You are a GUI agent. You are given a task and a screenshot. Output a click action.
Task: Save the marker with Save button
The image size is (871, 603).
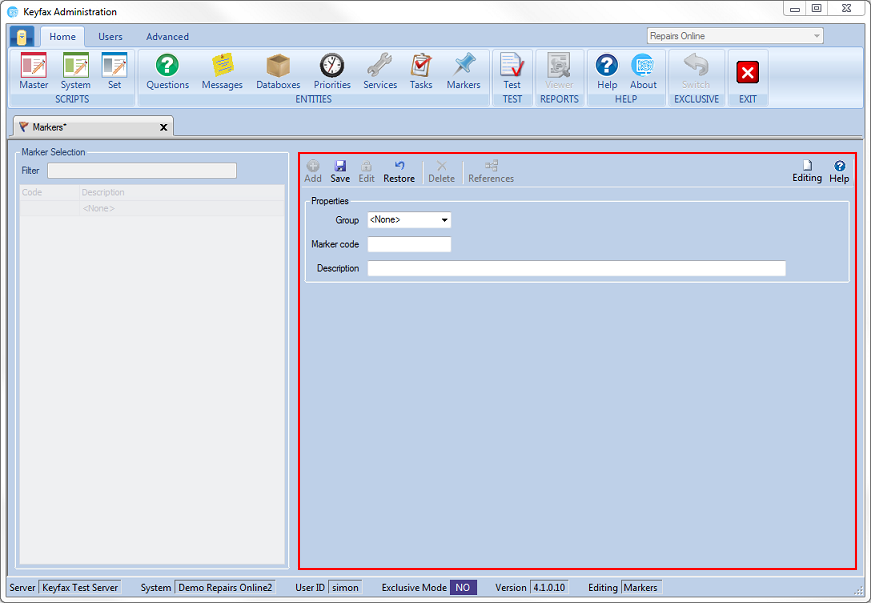[340, 172]
